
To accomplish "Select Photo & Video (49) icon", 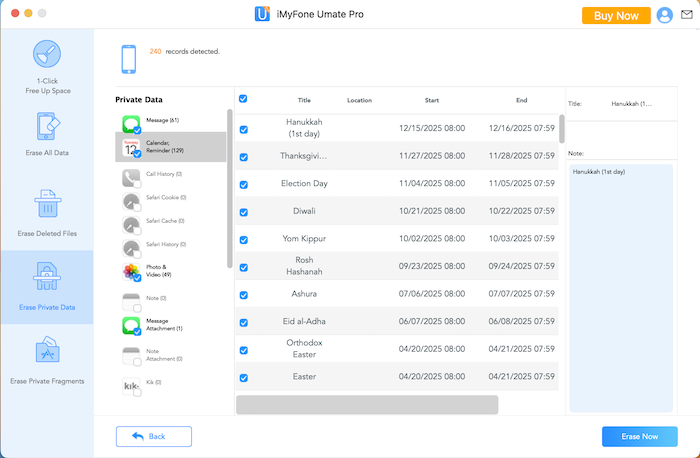I will (131, 272).
